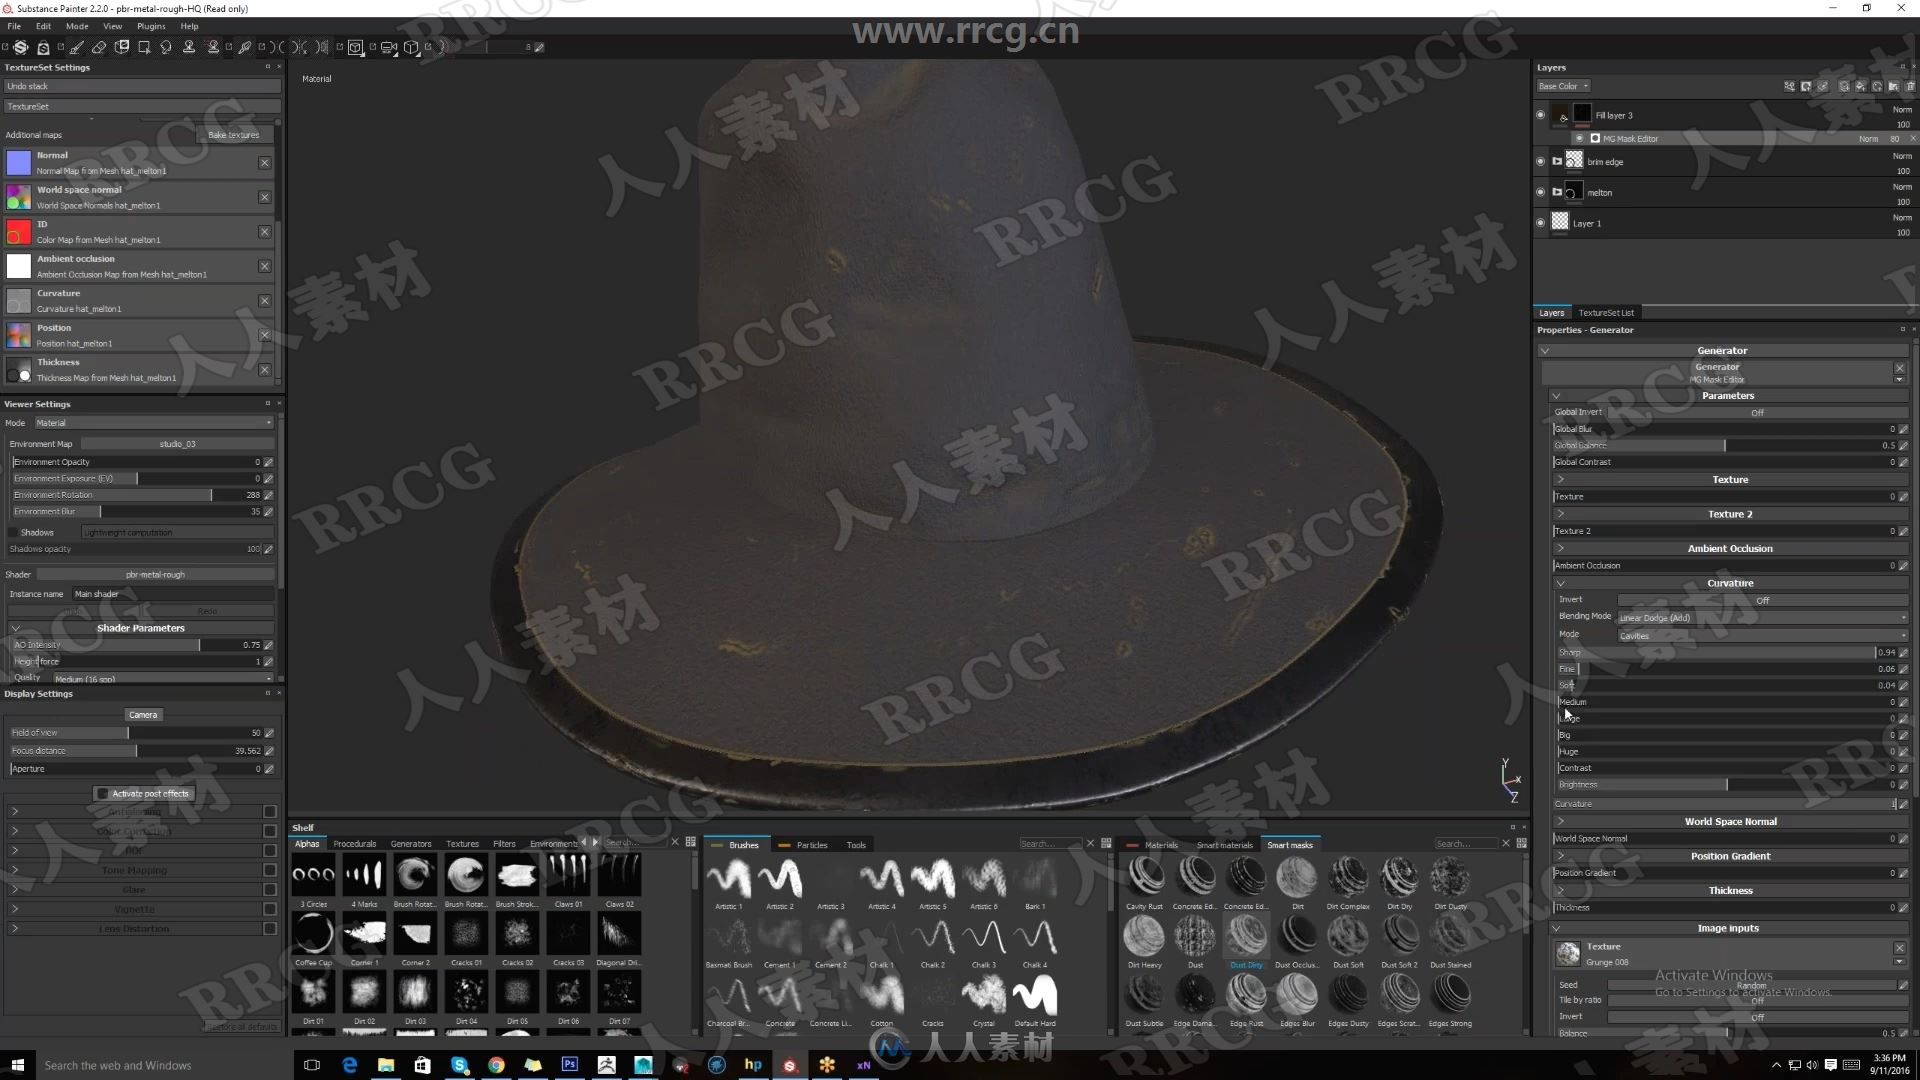
Task: Add a new fill layer icon
Action: pos(1860,86)
